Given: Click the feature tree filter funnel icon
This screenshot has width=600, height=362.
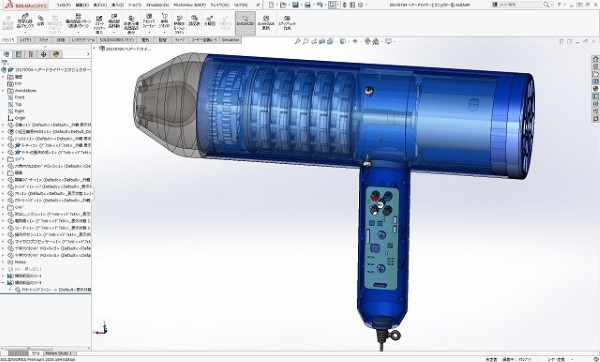Looking at the screenshot, I should (x=5, y=63).
